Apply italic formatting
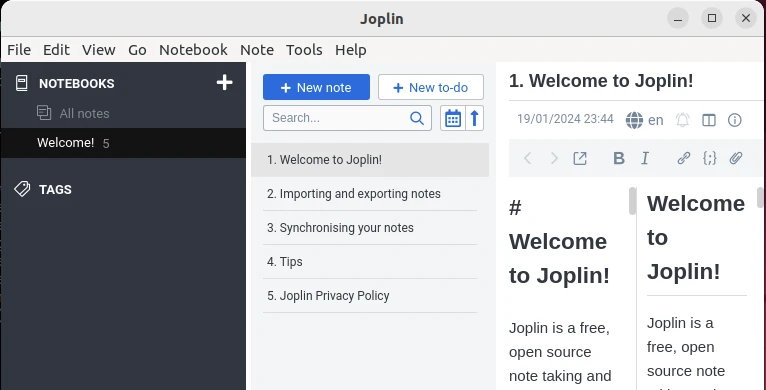The height and width of the screenshot is (390, 766). pos(645,158)
